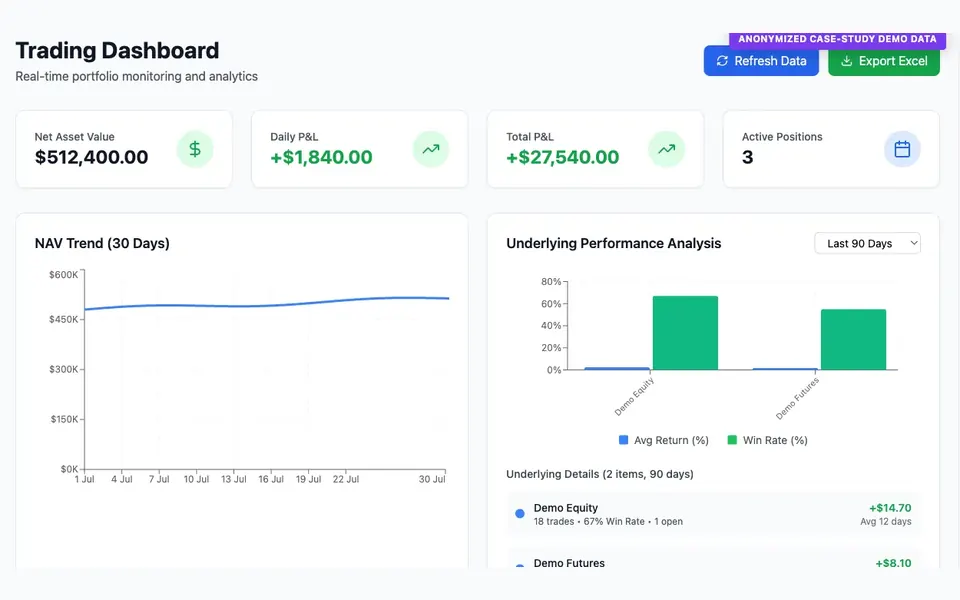Viewport: 960px width, 600px height.
Task: Click the Anonymized Case-Study Demo Data badge
Action: [x=837, y=39]
